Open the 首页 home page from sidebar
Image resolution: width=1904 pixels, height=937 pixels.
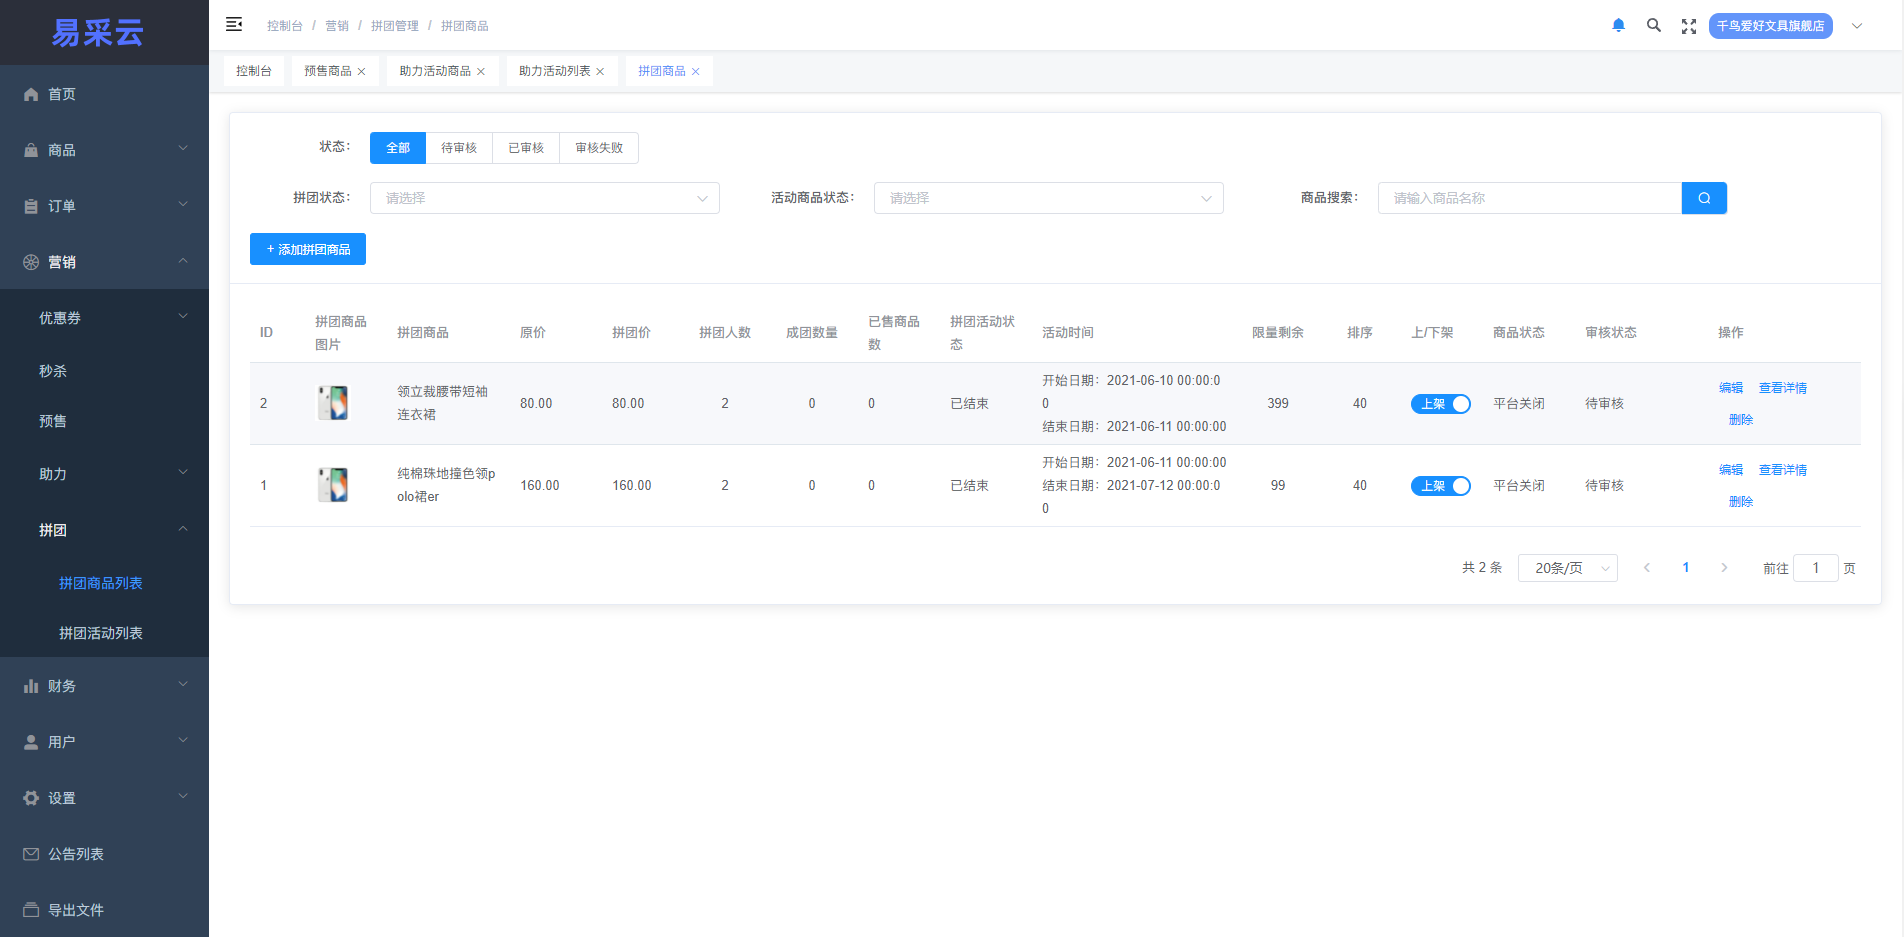(x=61, y=93)
